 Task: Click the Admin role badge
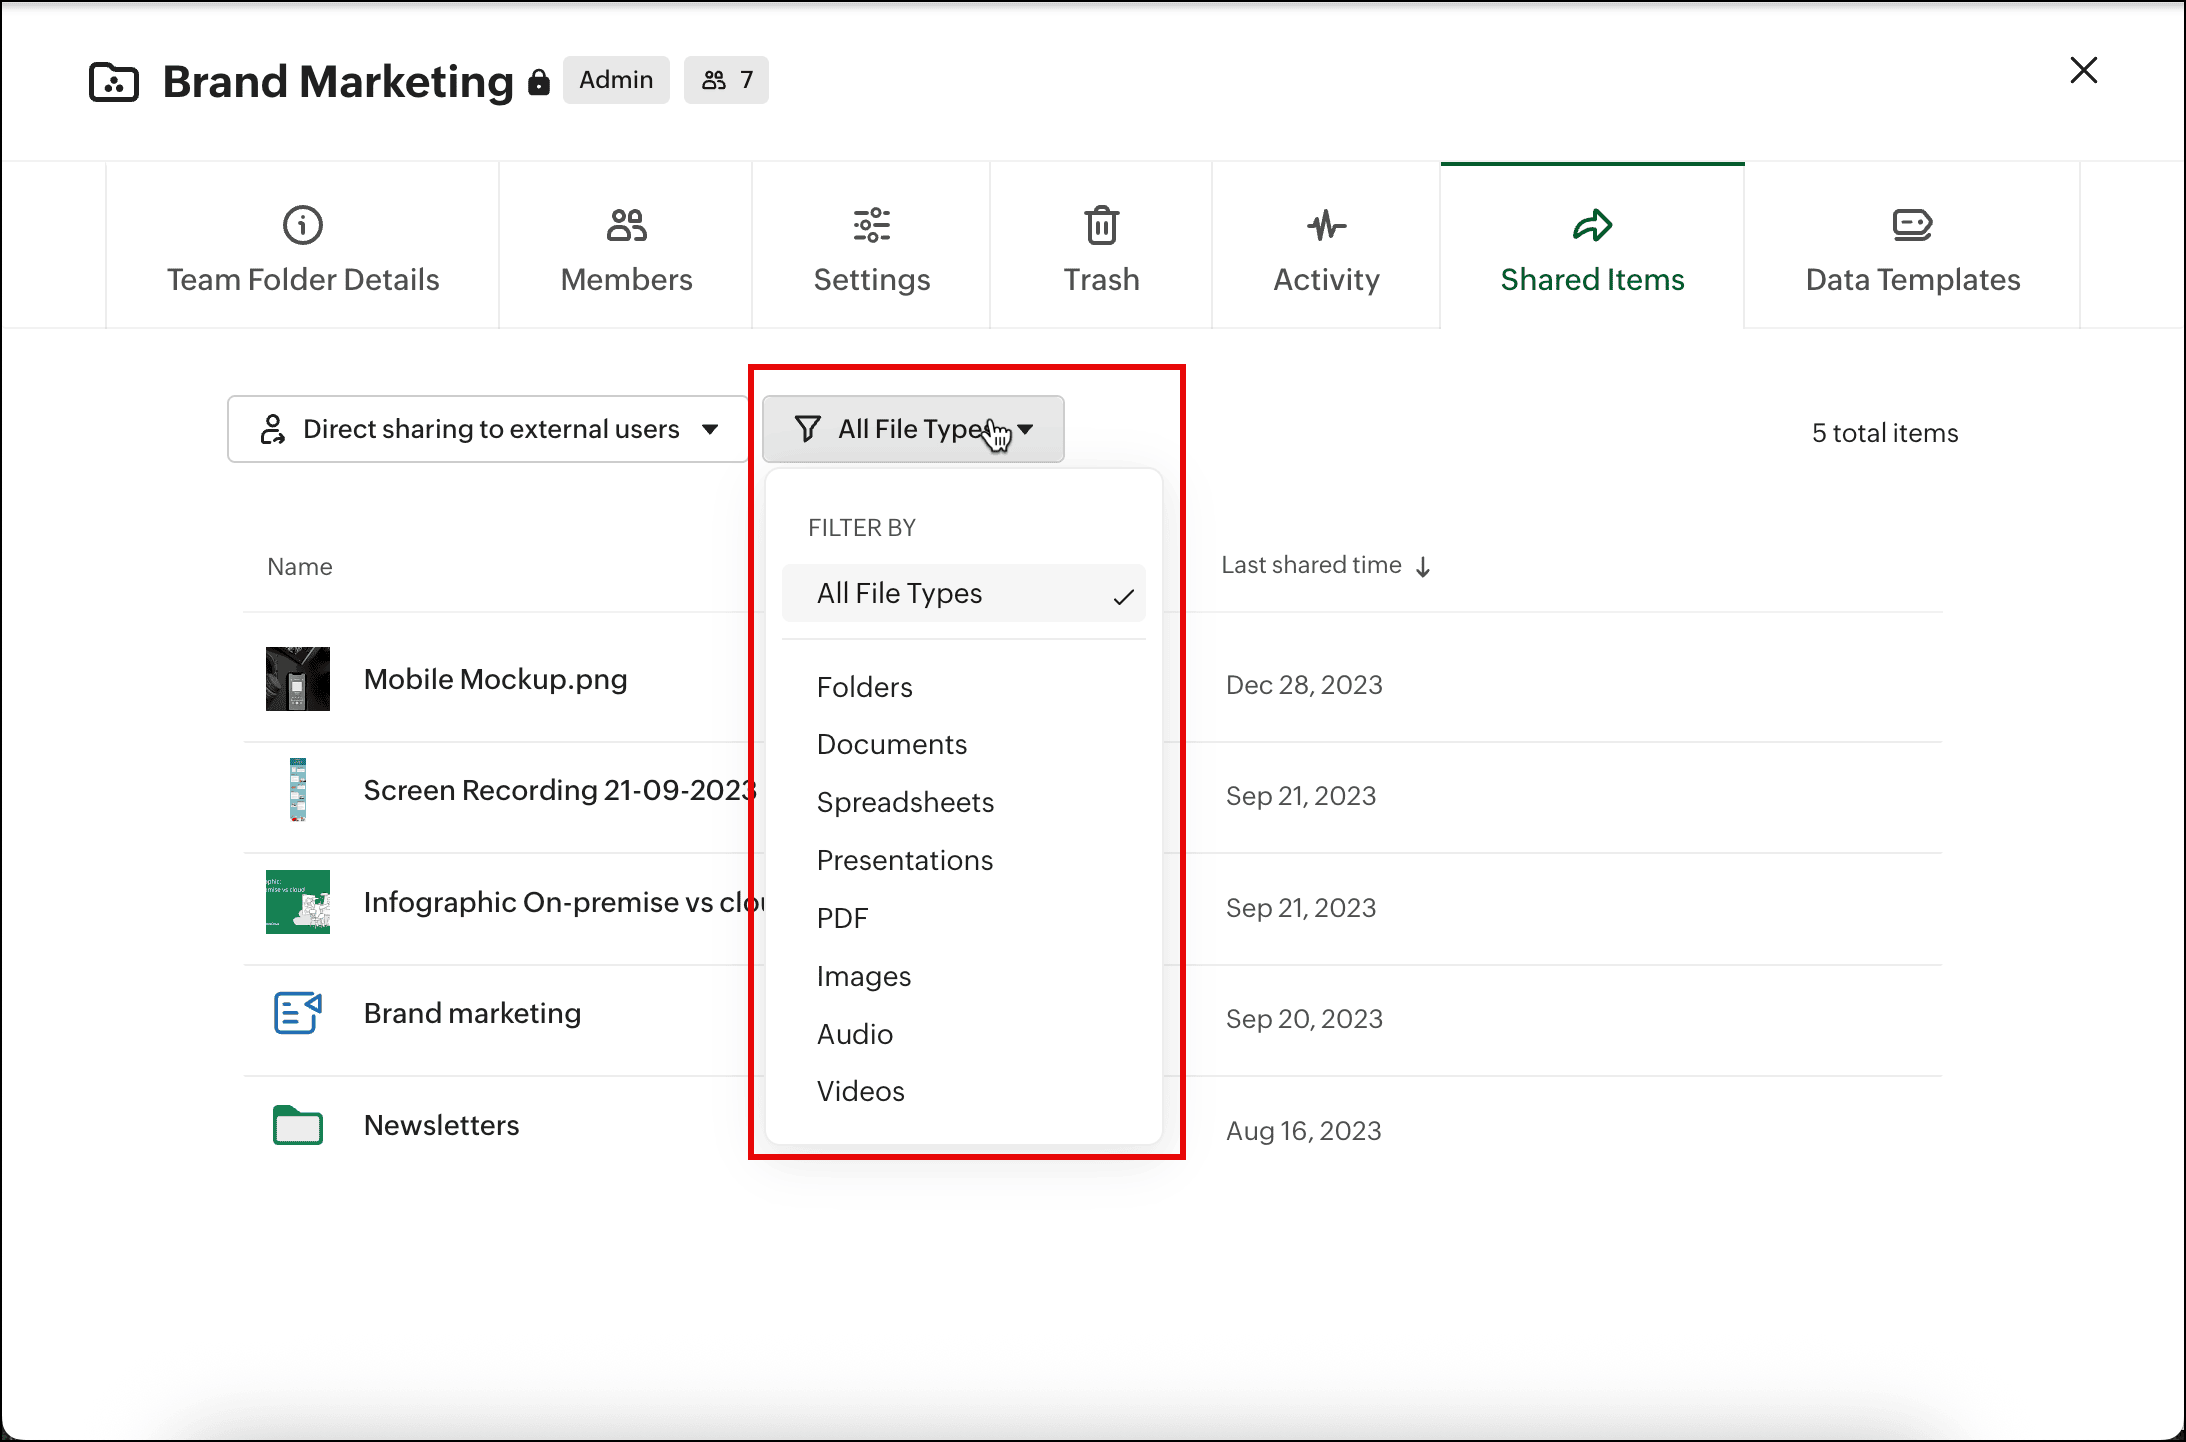pyautogui.click(x=616, y=80)
